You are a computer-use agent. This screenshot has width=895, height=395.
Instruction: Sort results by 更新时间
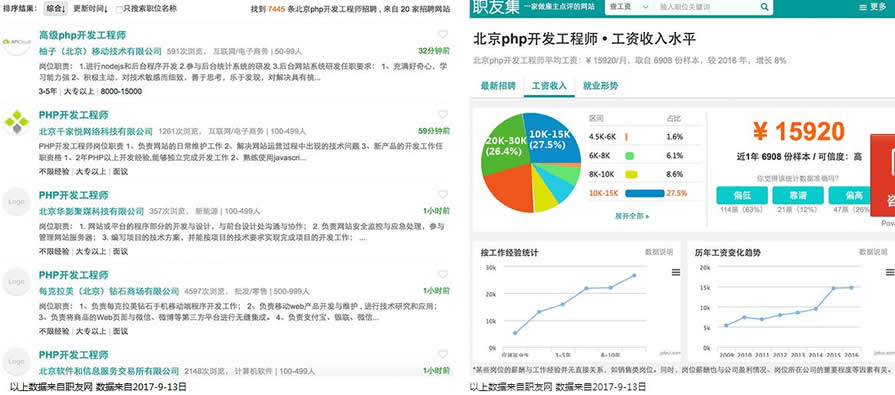click(91, 9)
